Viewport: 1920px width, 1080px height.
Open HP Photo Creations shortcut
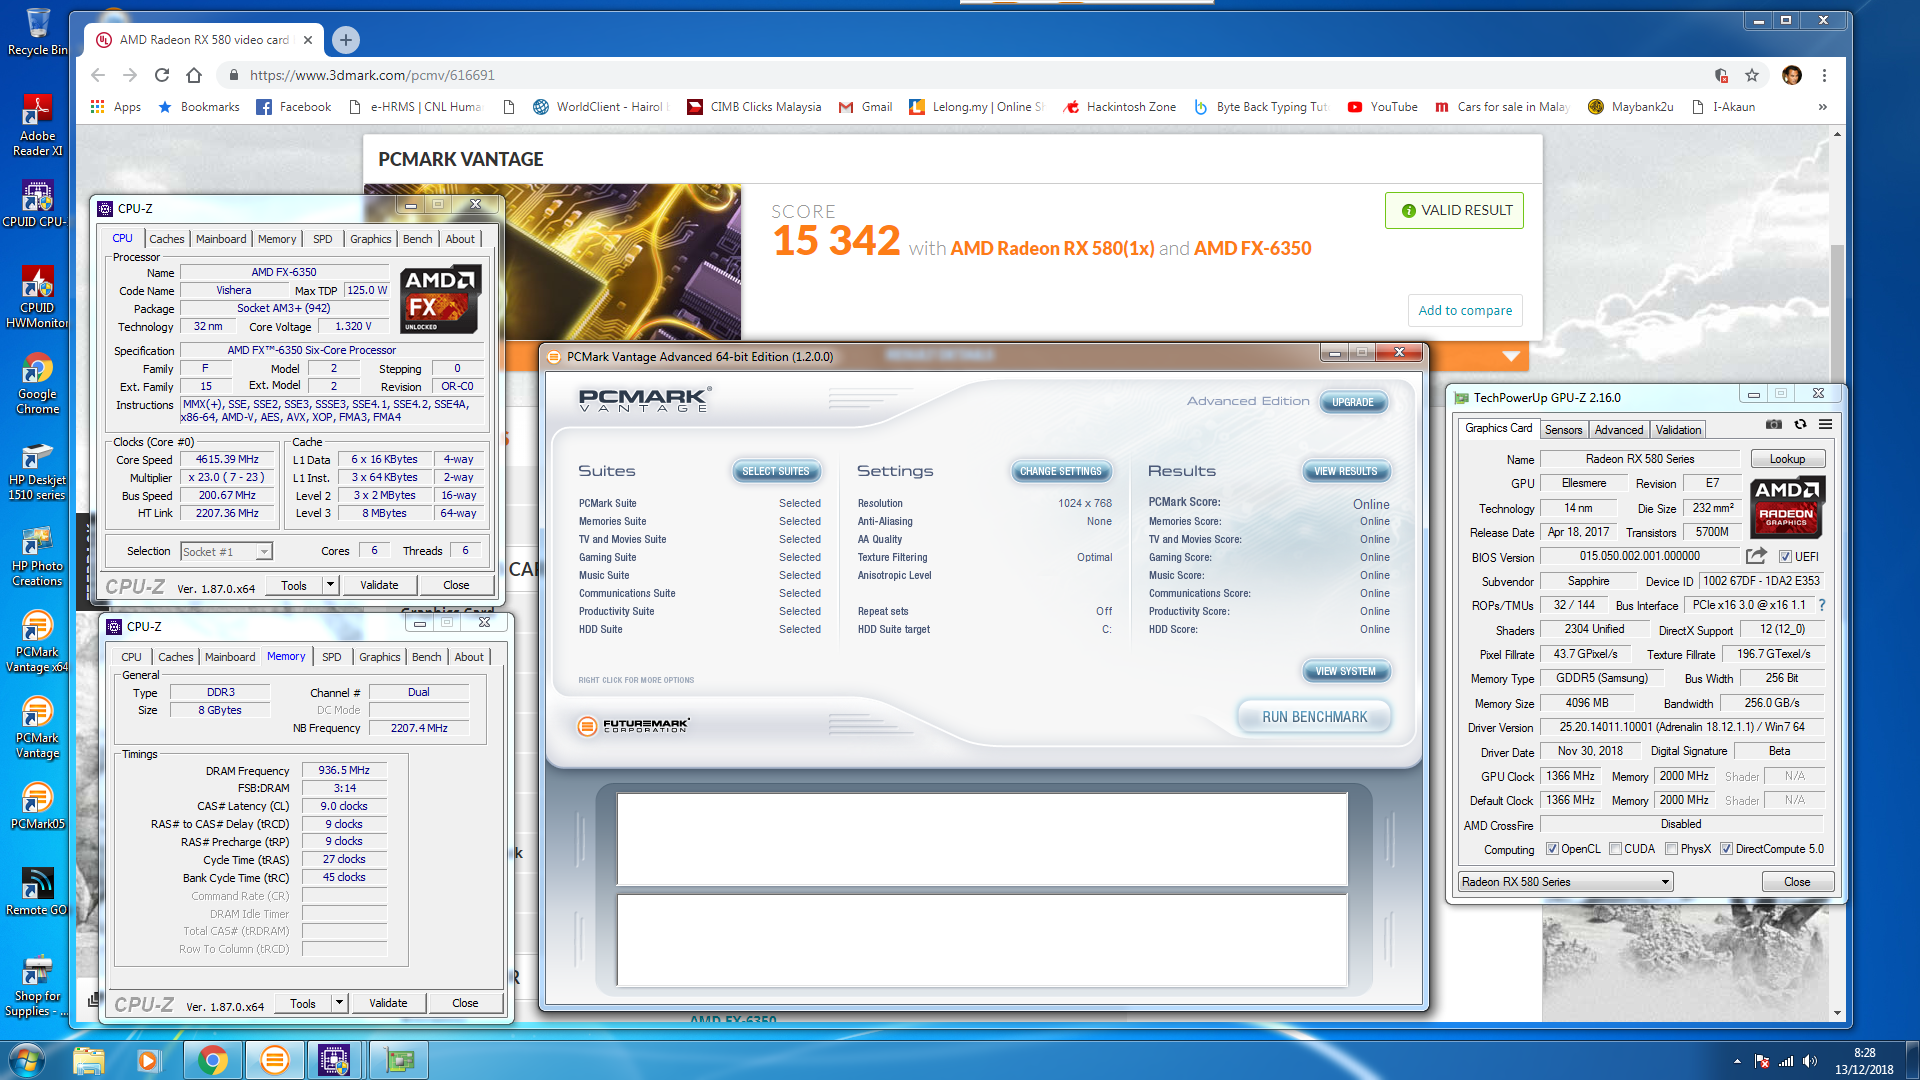click(37, 556)
